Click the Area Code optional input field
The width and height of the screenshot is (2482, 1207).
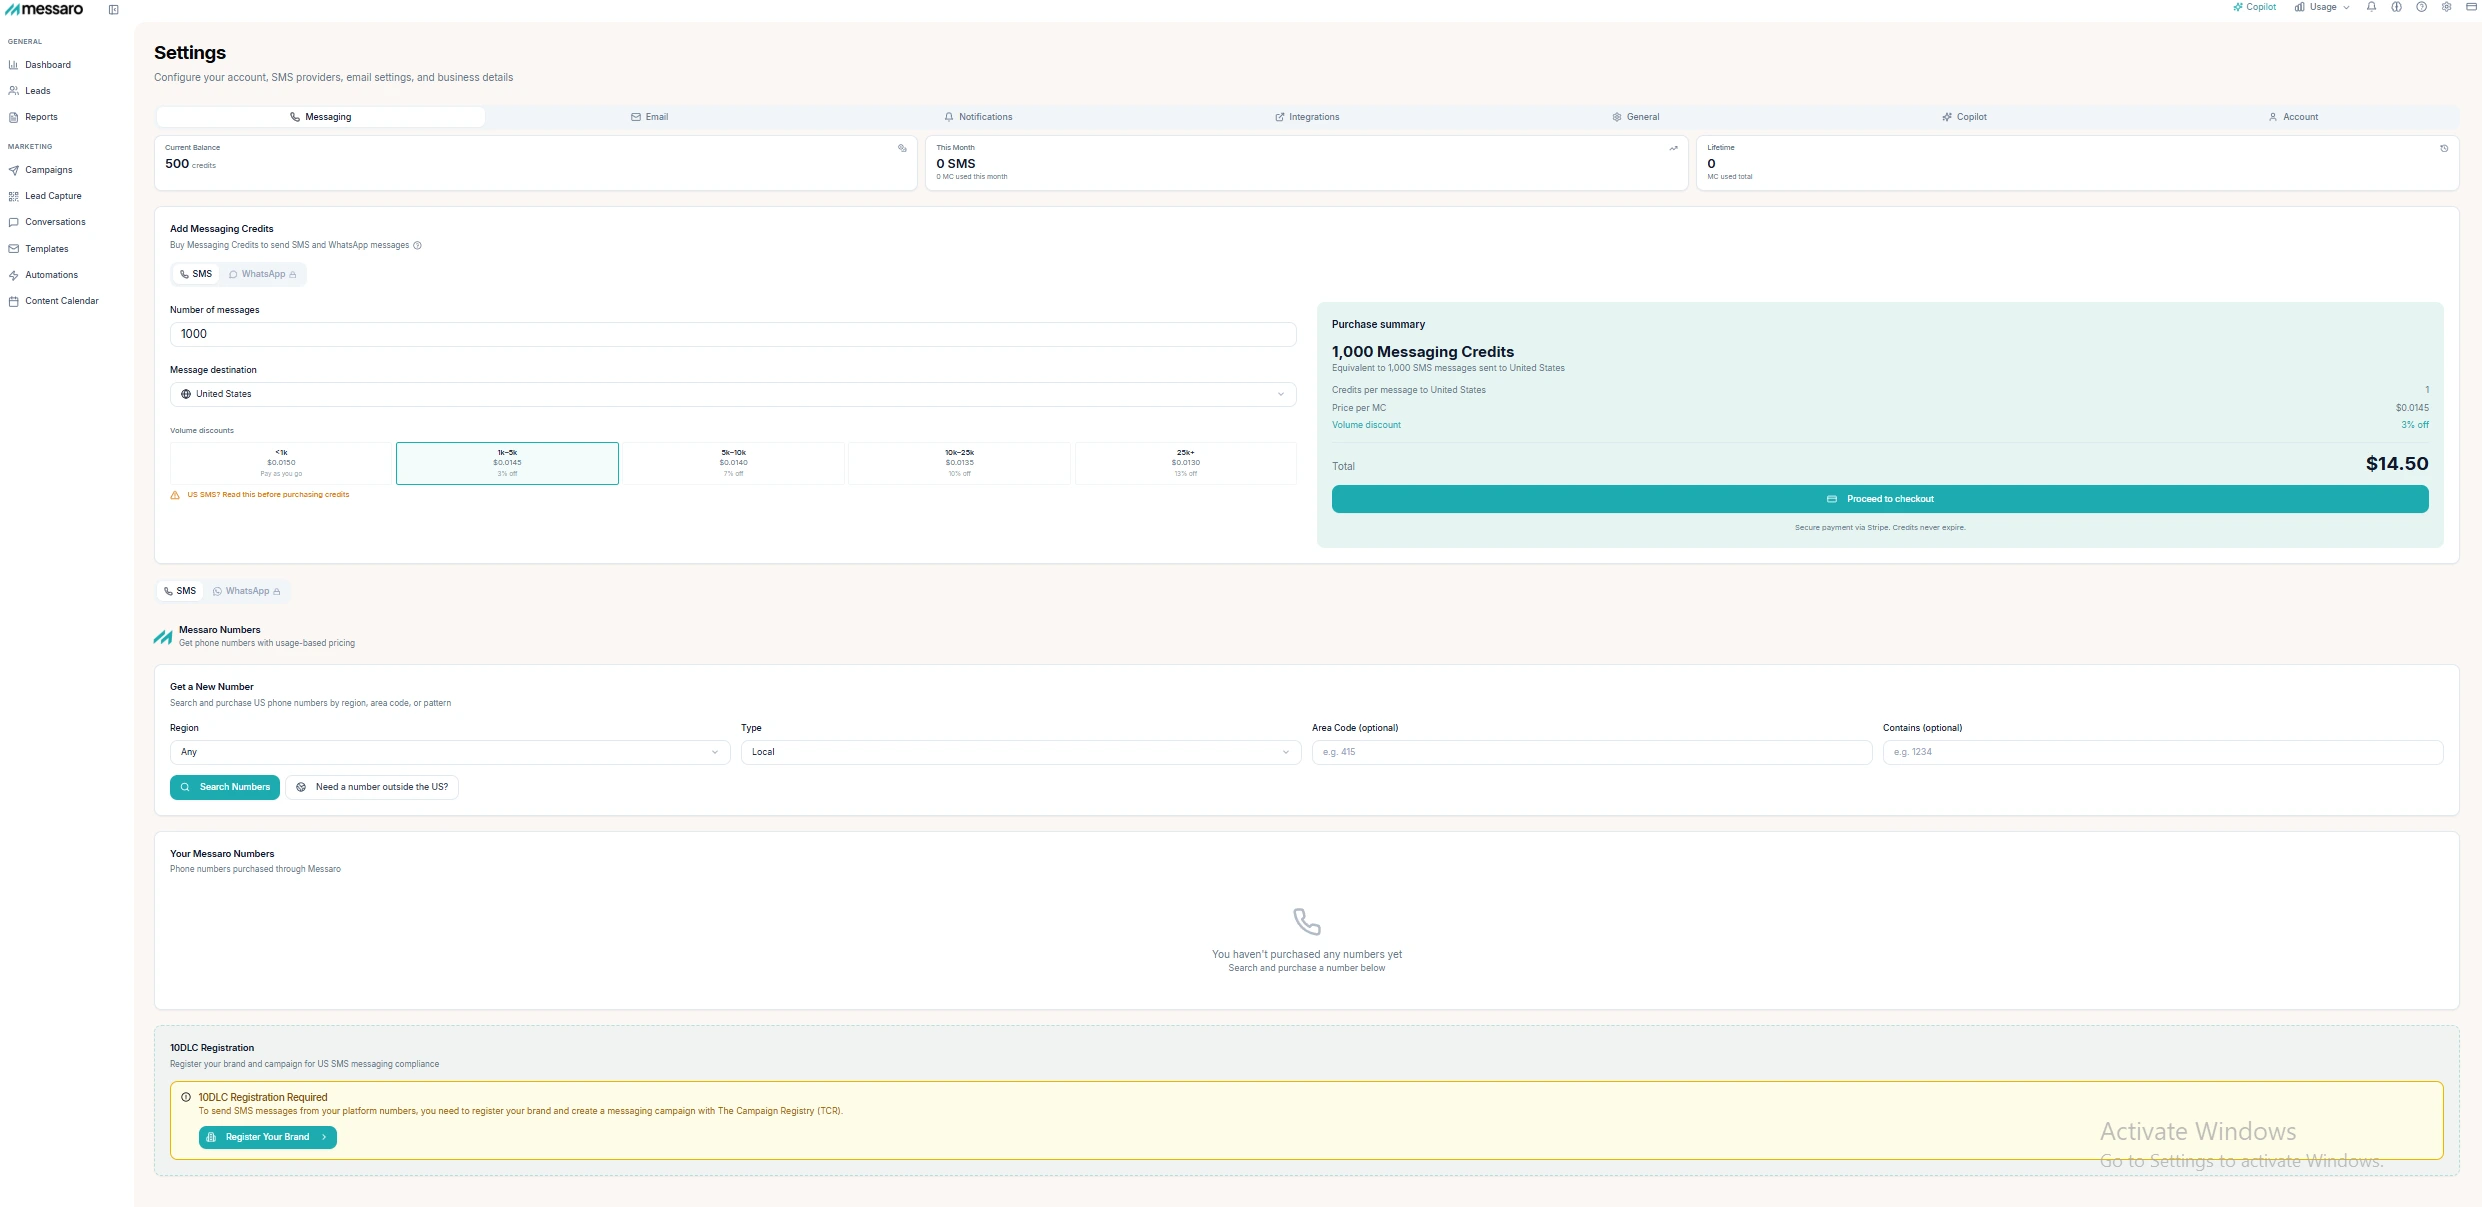[1592, 752]
